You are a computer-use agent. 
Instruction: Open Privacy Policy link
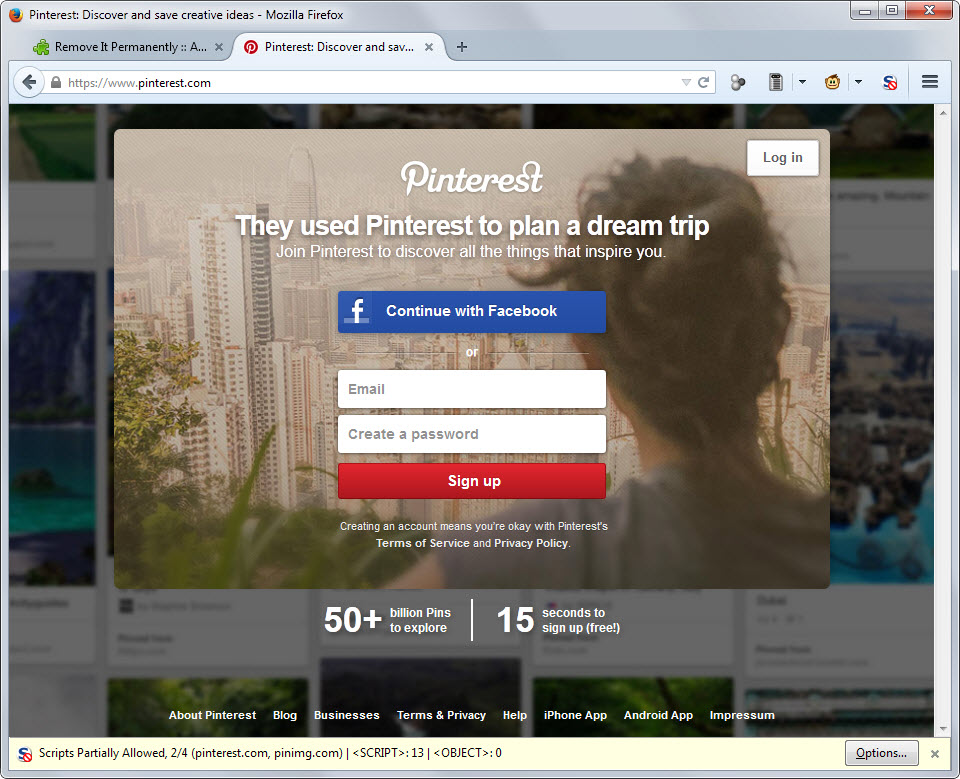click(531, 543)
